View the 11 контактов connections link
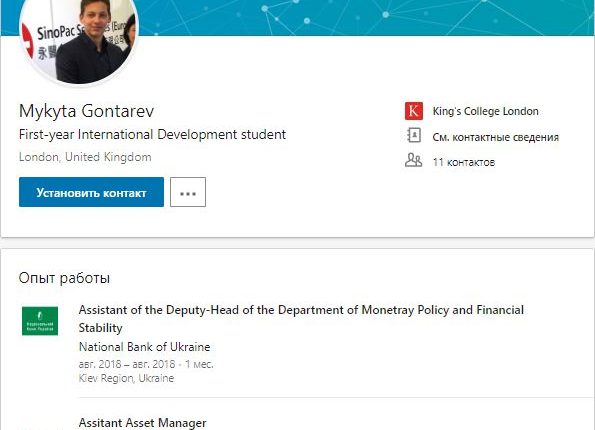Screen dimensions: 595x430 (x=464, y=162)
